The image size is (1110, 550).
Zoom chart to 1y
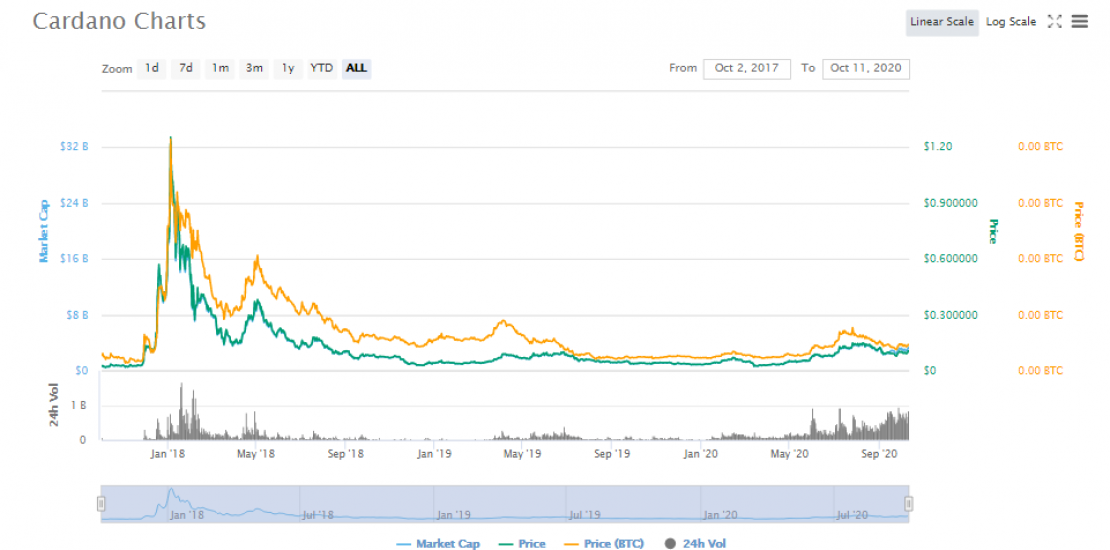288,68
